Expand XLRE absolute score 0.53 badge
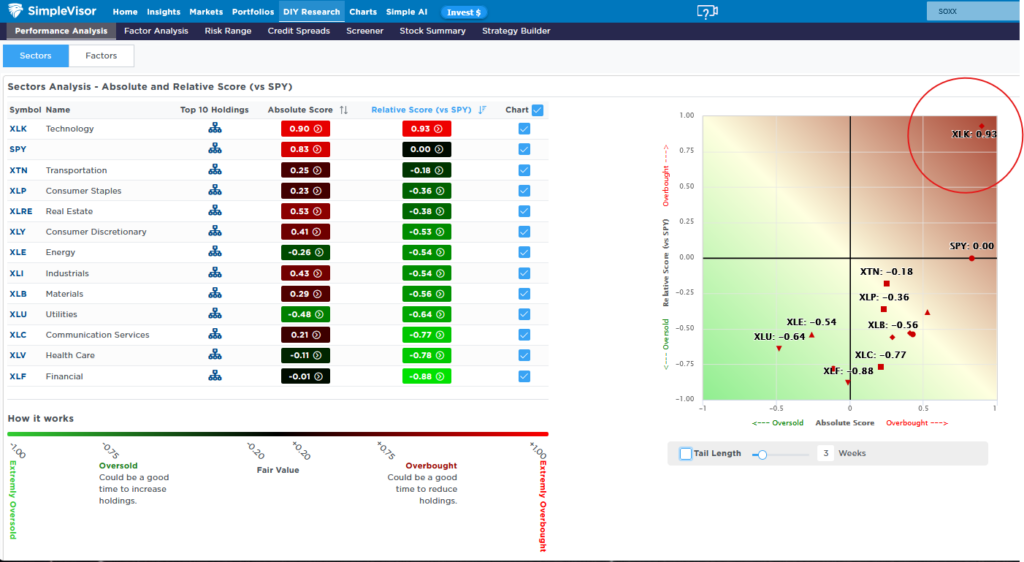The height and width of the screenshot is (562, 1024). point(305,211)
